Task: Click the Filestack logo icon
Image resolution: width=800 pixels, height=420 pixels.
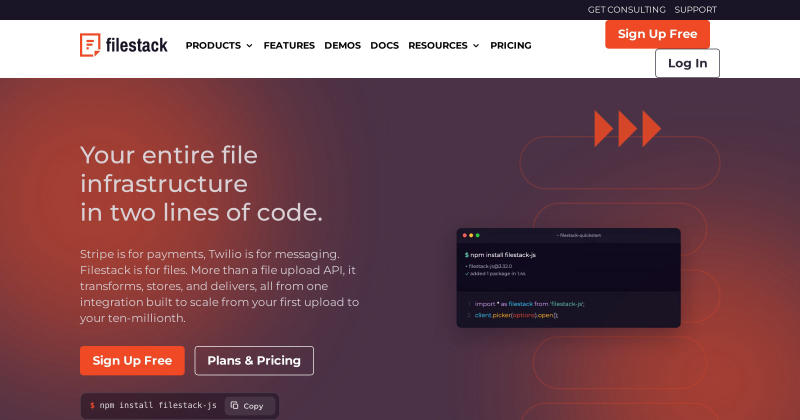Action: click(x=90, y=45)
